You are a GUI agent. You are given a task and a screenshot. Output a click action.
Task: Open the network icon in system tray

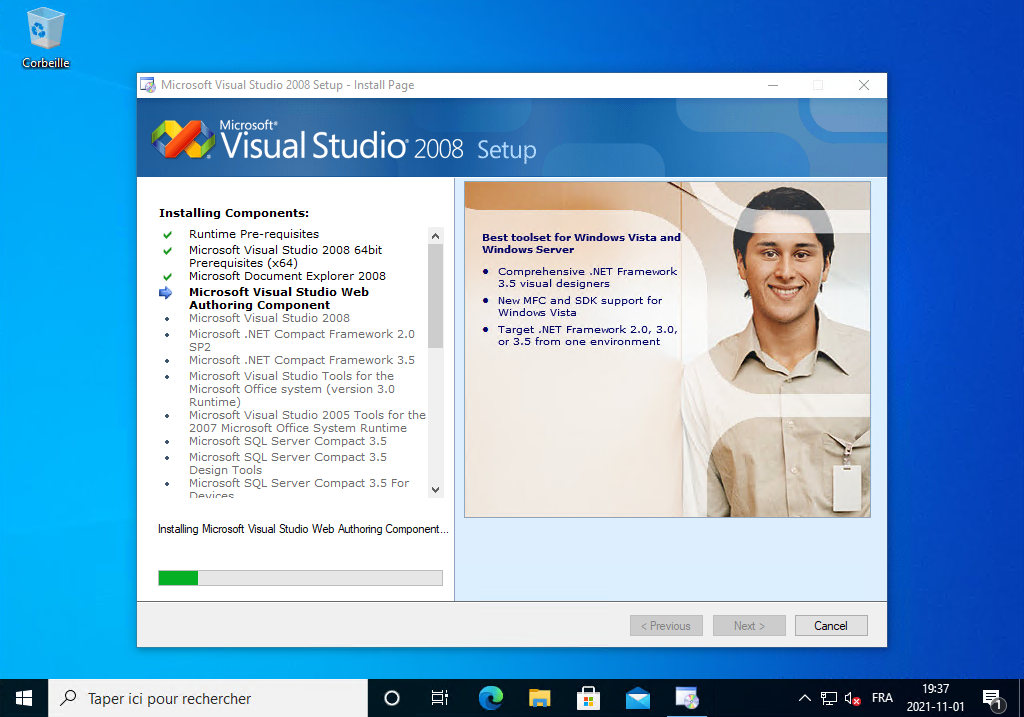point(829,698)
